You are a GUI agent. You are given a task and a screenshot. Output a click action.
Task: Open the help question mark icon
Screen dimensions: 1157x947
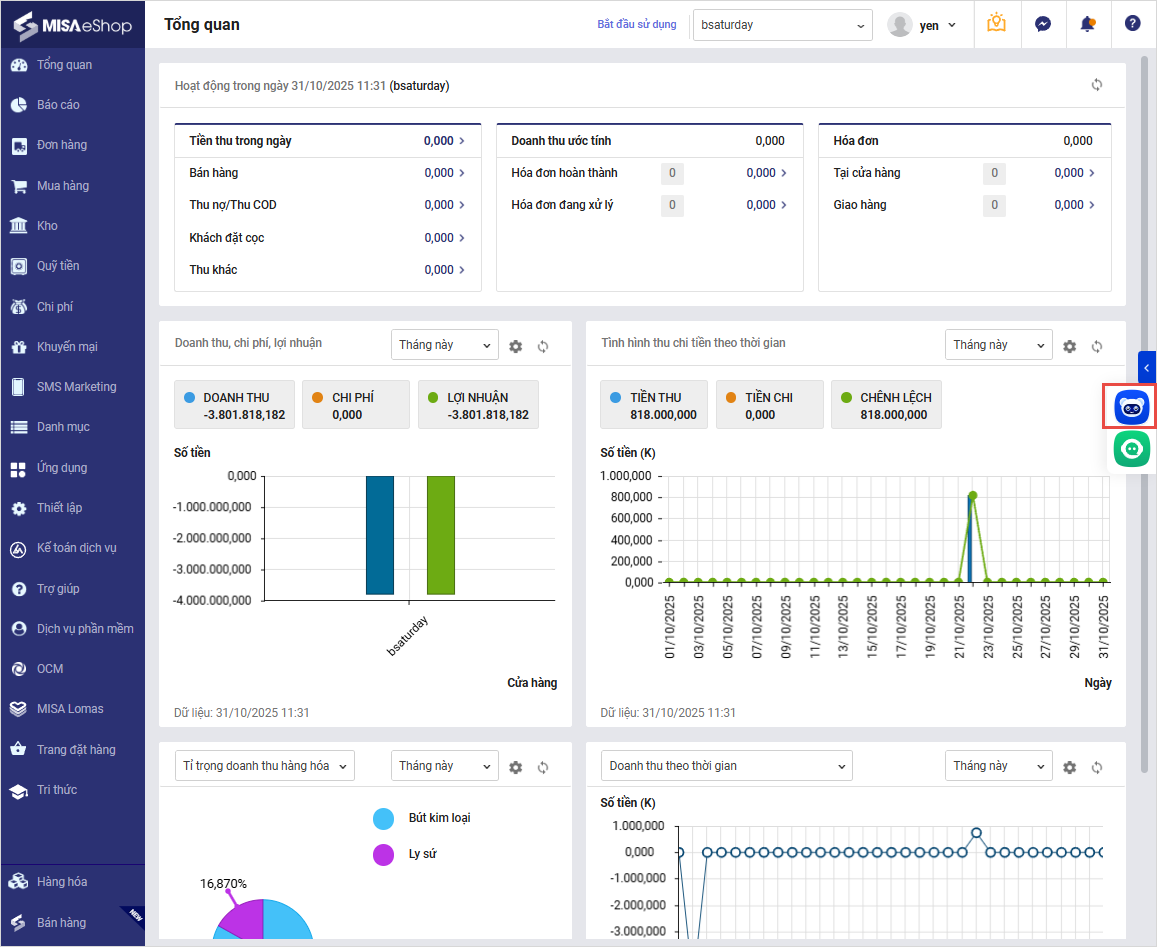pyautogui.click(x=1132, y=24)
